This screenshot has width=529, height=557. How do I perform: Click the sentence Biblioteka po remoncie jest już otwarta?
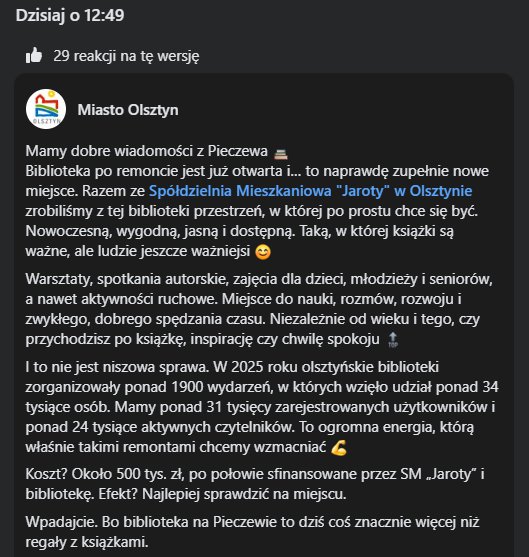(154, 171)
